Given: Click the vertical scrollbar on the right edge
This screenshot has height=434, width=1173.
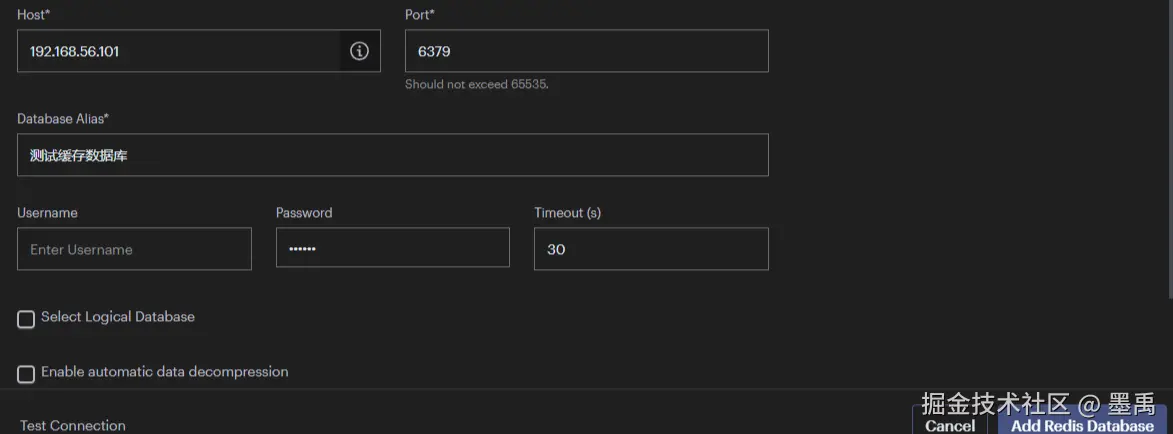Looking at the screenshot, I should [x=1169, y=150].
